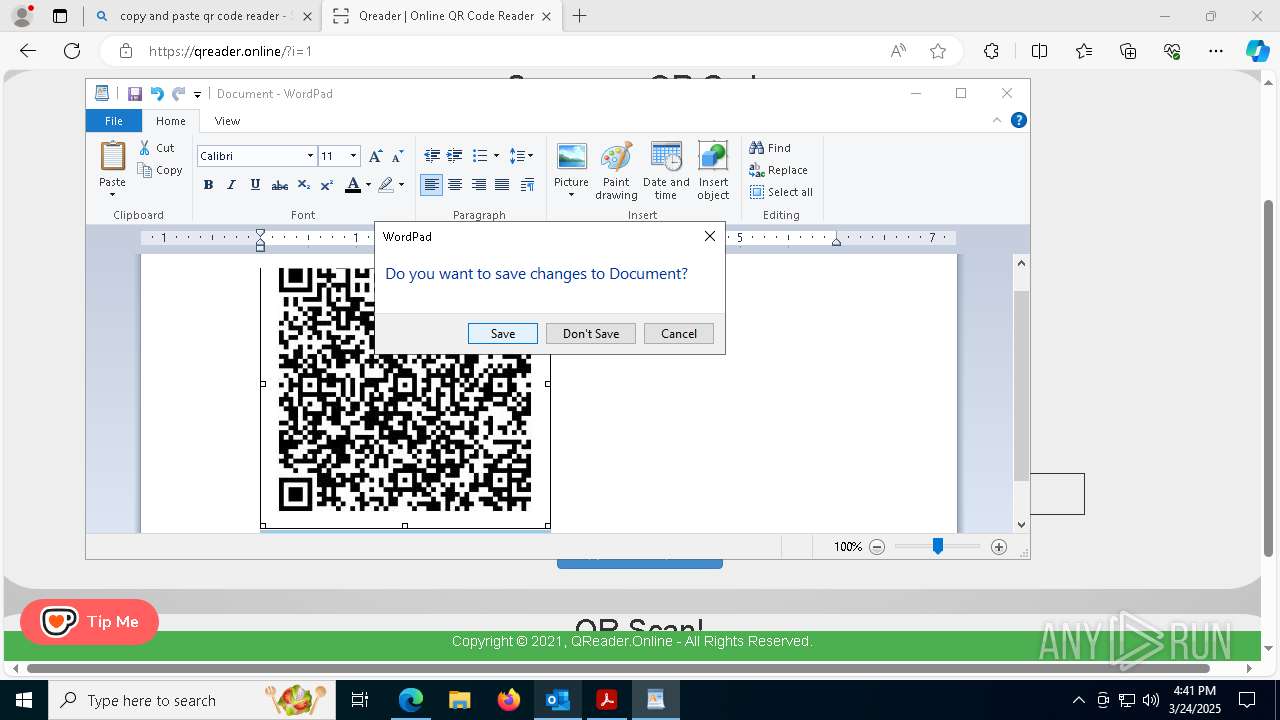Image resolution: width=1280 pixels, height=720 pixels.
Task: Click the zoom out minus button
Action: pos(877,547)
